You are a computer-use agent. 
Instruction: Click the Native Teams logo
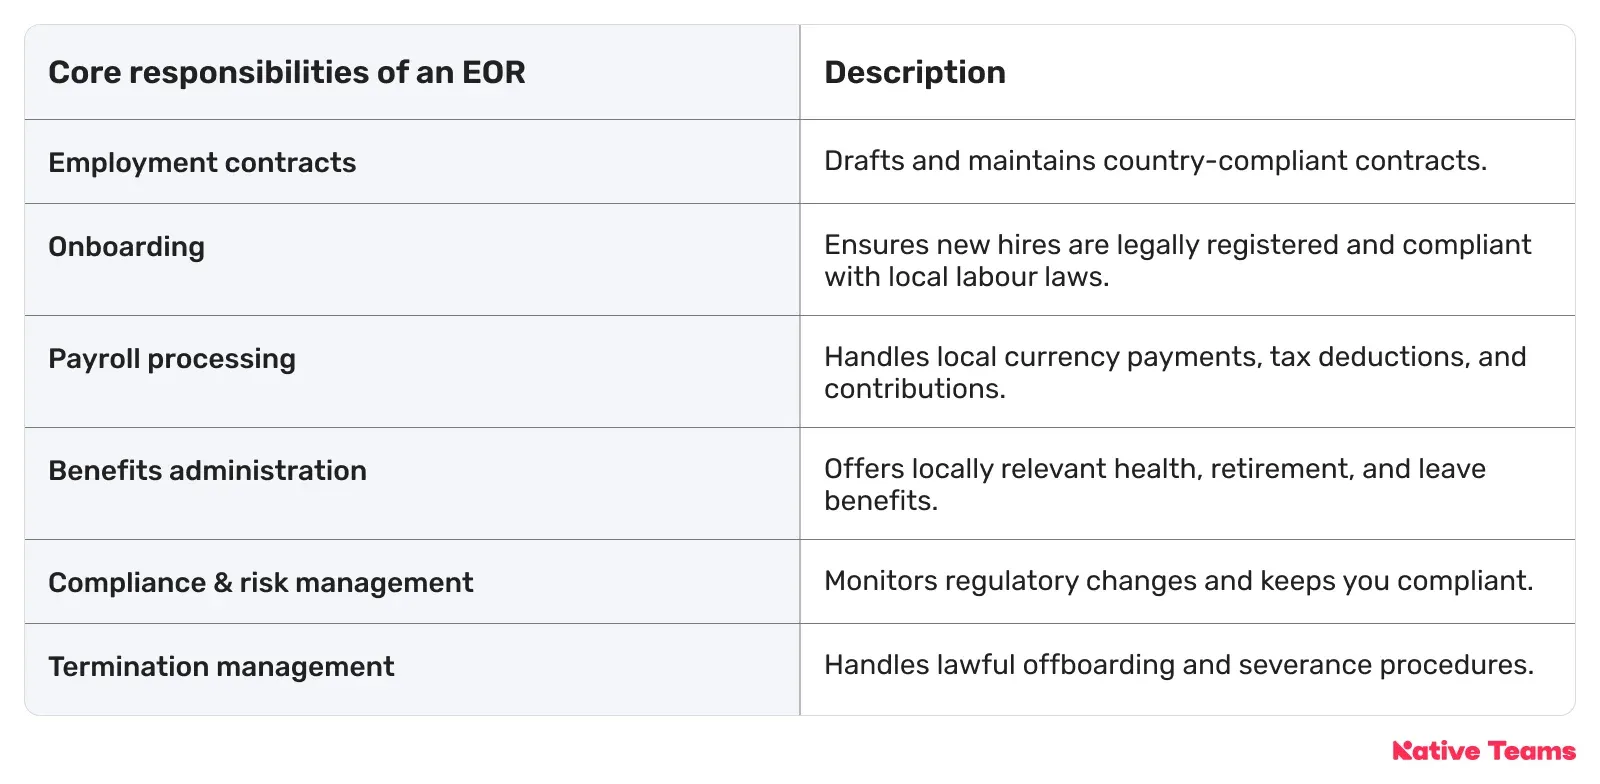click(1484, 751)
